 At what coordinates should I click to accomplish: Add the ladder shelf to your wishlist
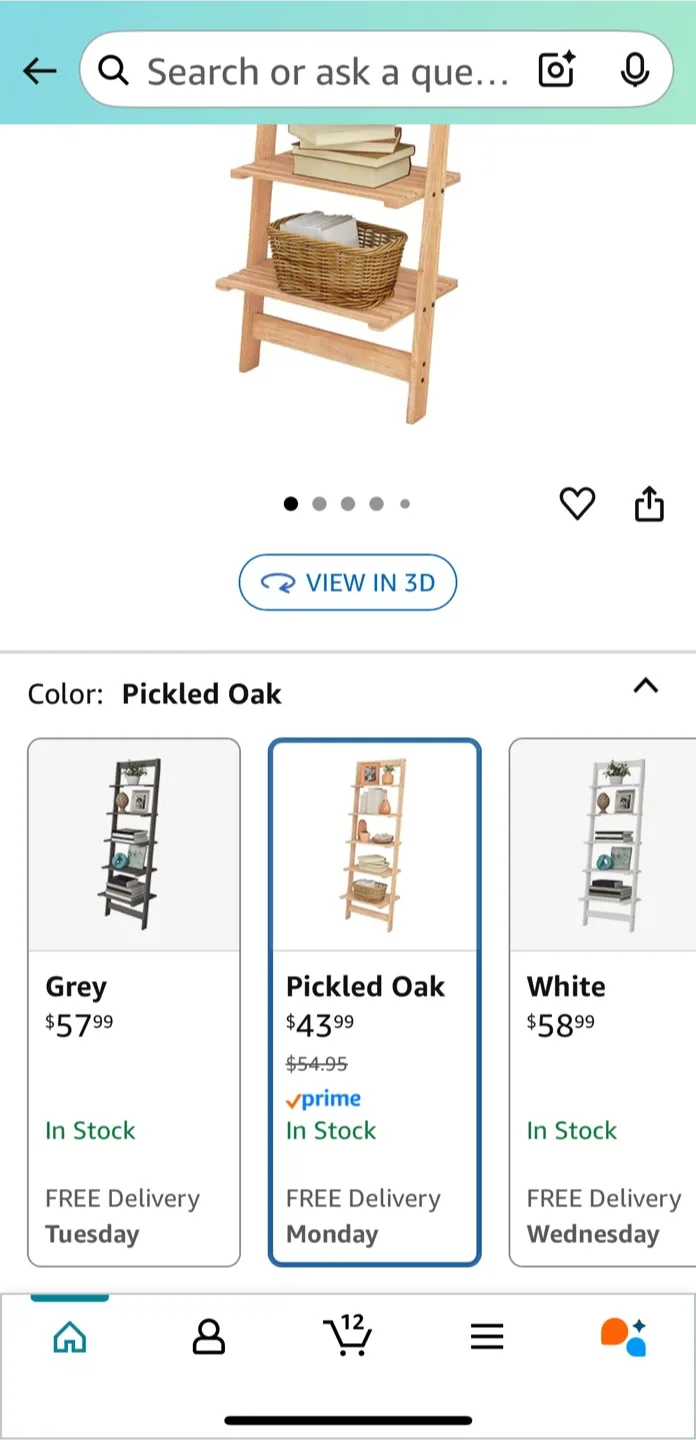pos(577,504)
